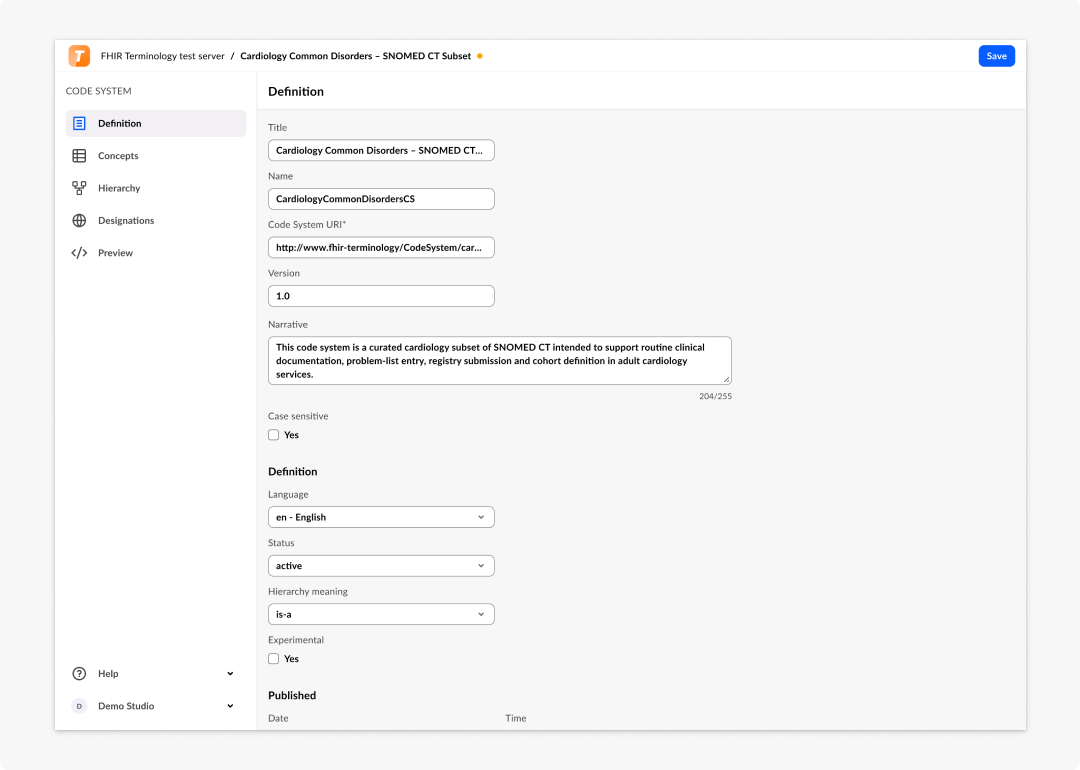The width and height of the screenshot is (1080, 770).
Task: Click the Code System URI* label
Action: pyautogui.click(x=307, y=225)
